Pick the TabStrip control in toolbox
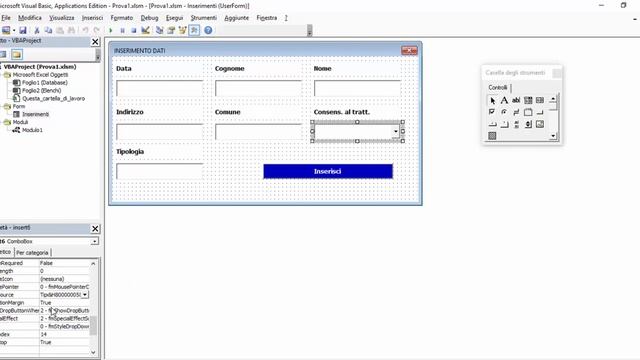The width and height of the screenshot is (640, 360). [x=492, y=124]
